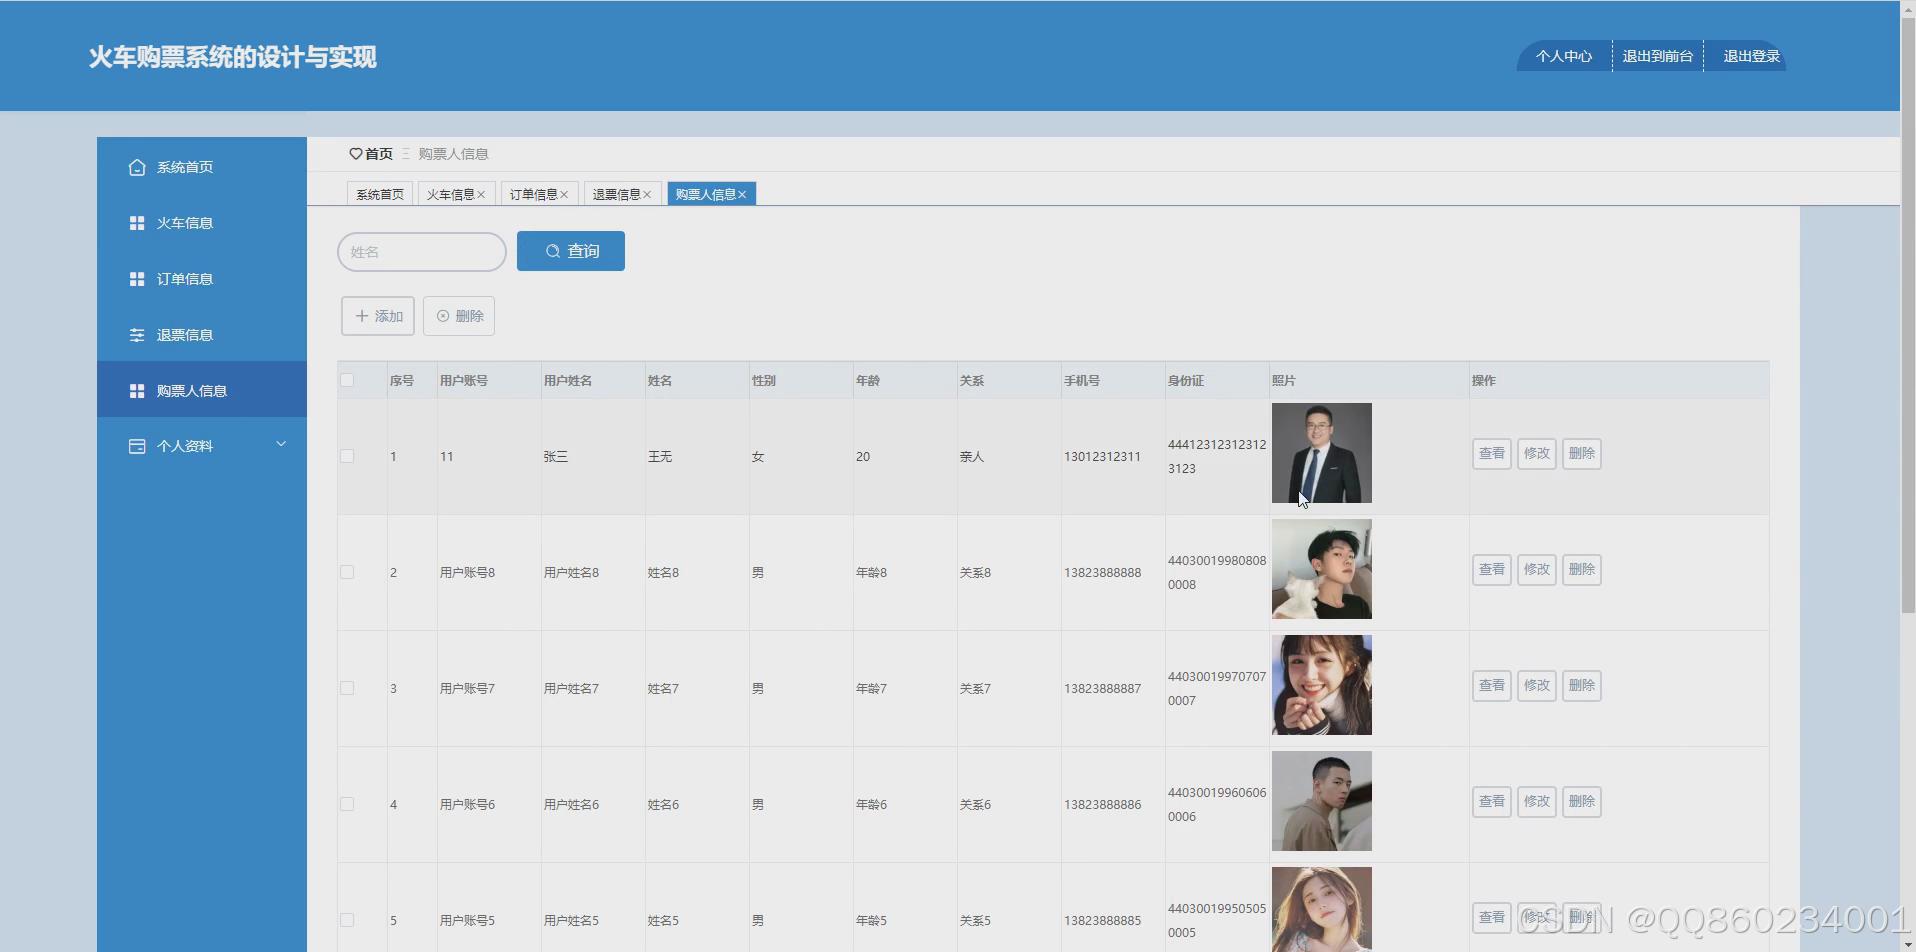Click 删除 for row 姓名6
The image size is (1916, 952).
pyautogui.click(x=1582, y=802)
